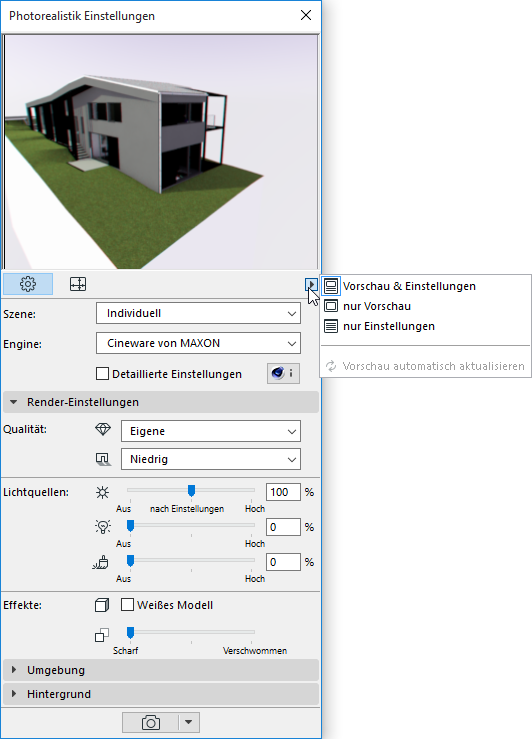Viewport: 532px width, 739px height.
Task: Click the lamp intensity slider handle
Action: (131, 526)
